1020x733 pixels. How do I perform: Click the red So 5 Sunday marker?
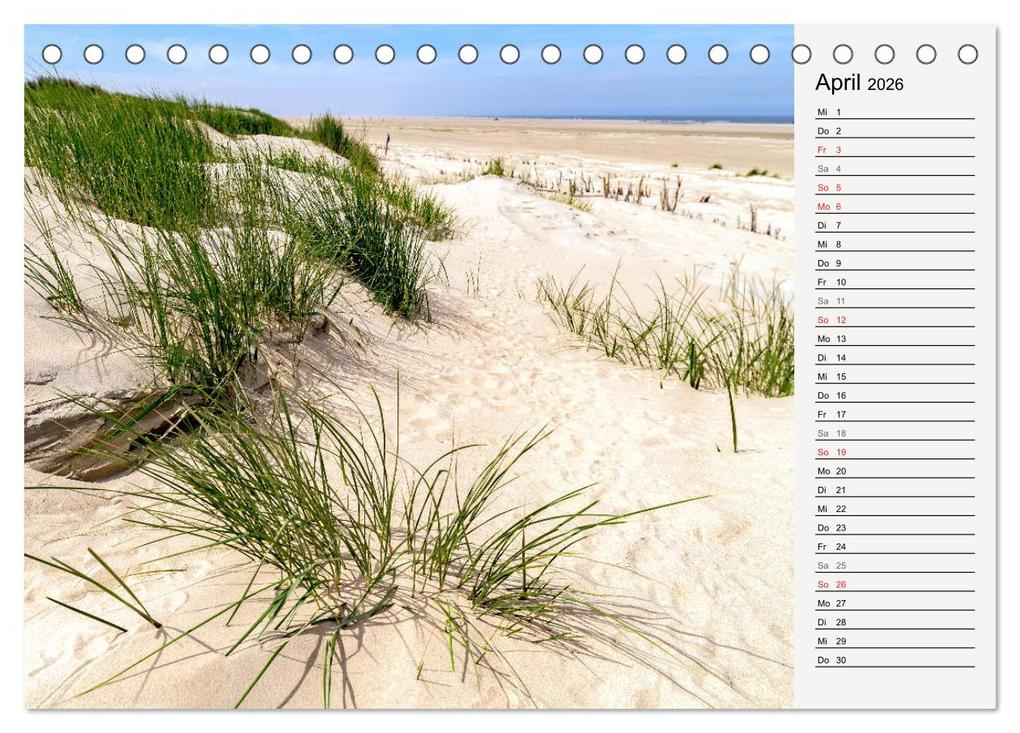(826, 187)
